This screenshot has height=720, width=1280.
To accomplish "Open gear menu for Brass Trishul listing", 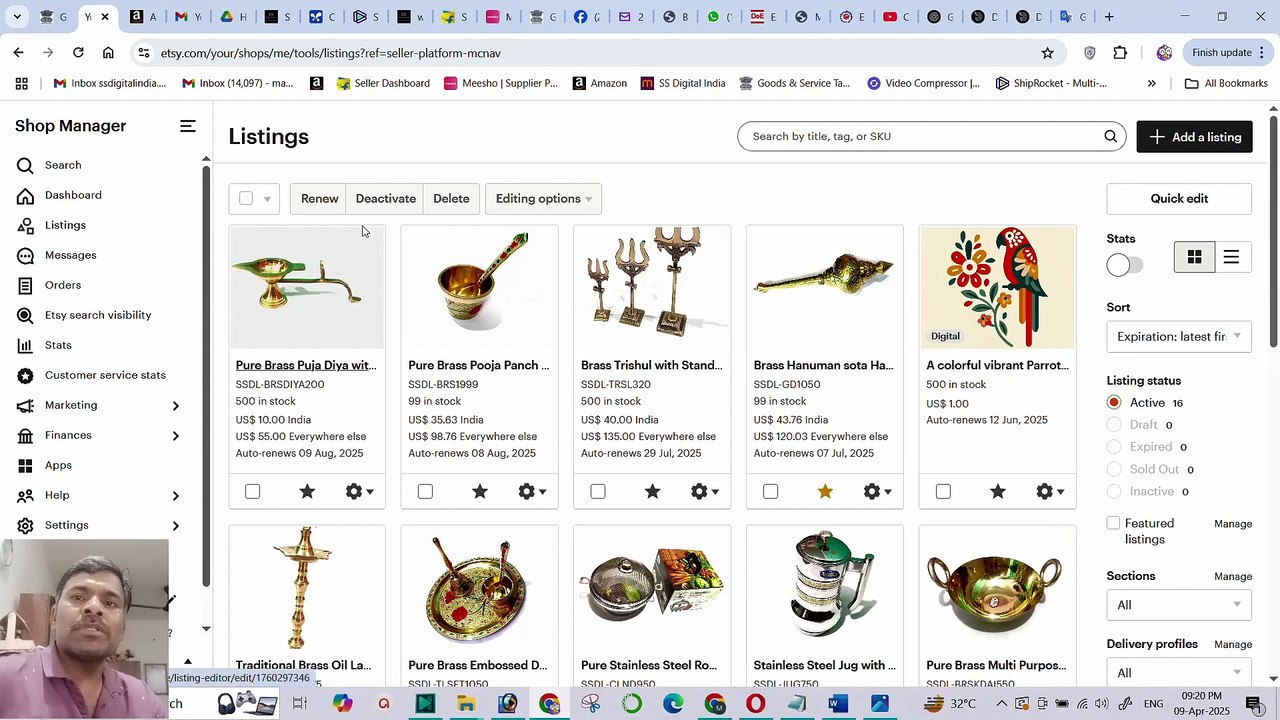I will click(705, 491).
